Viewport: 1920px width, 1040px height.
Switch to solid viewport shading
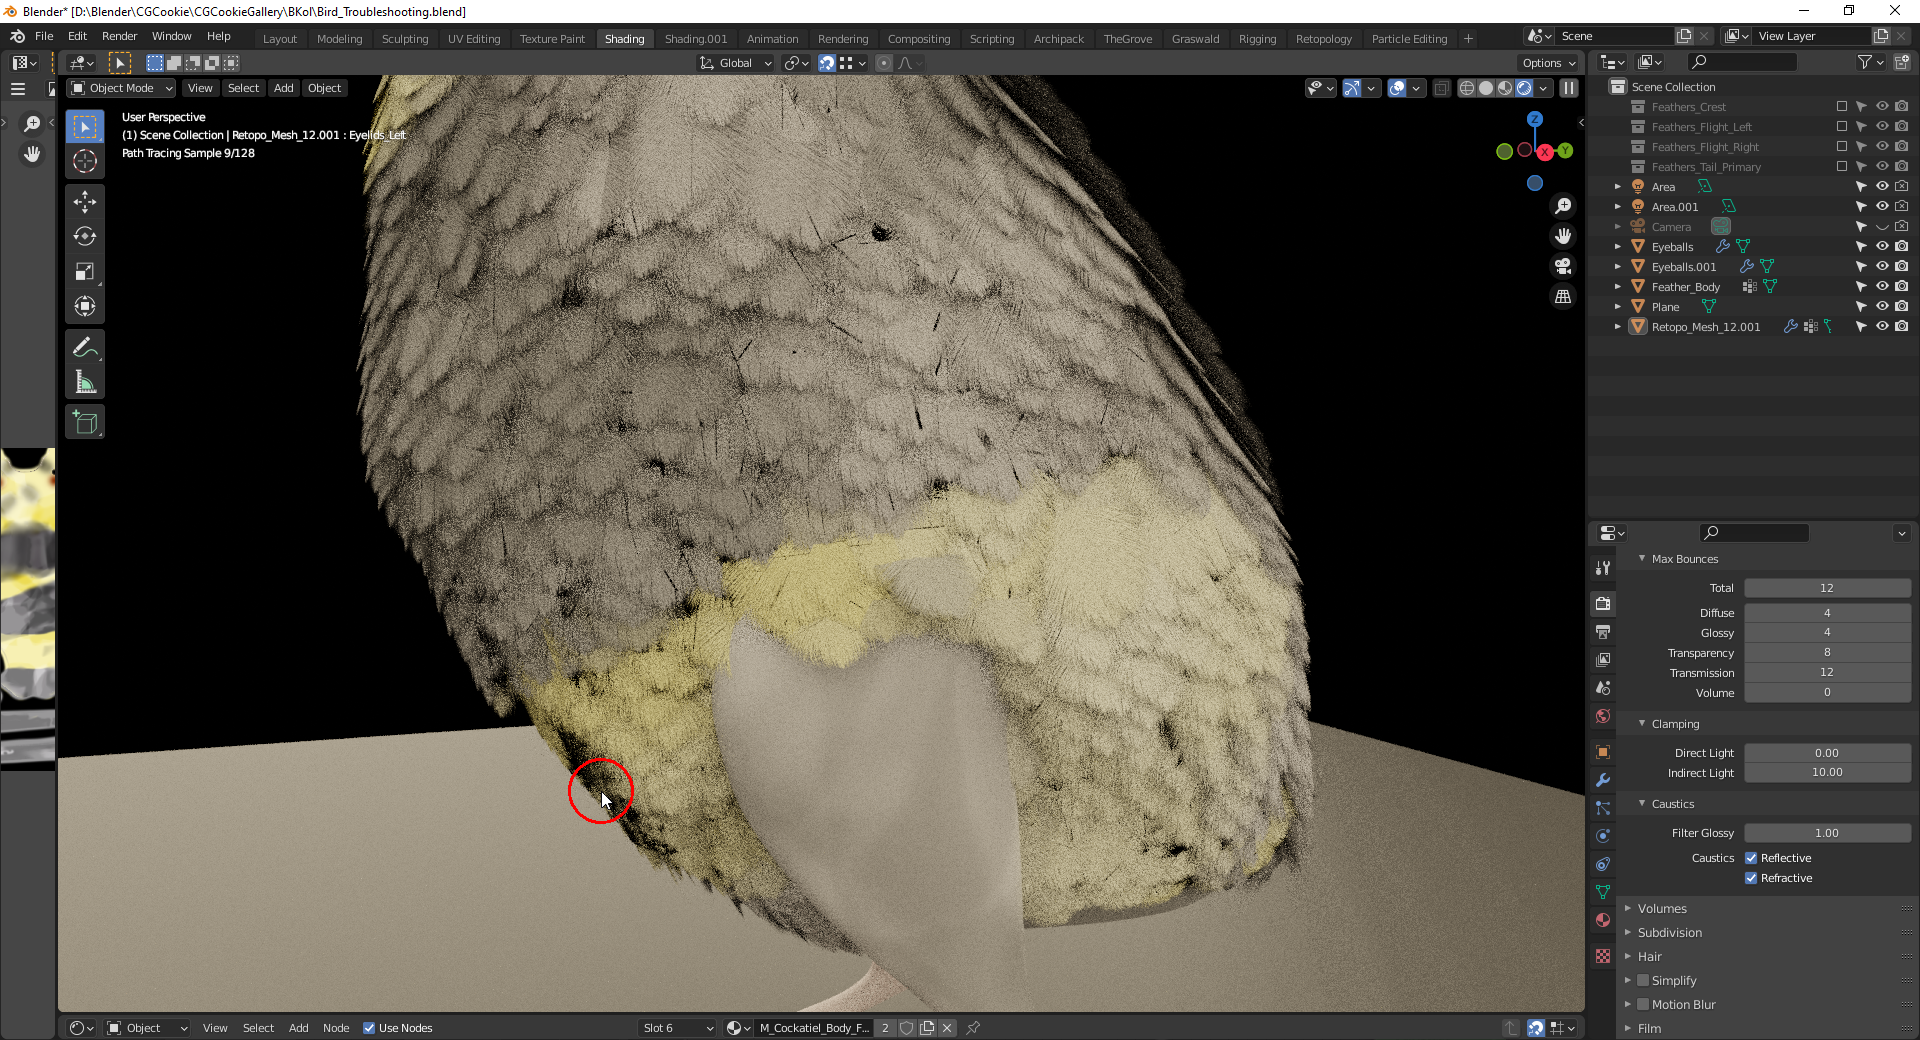click(1486, 88)
